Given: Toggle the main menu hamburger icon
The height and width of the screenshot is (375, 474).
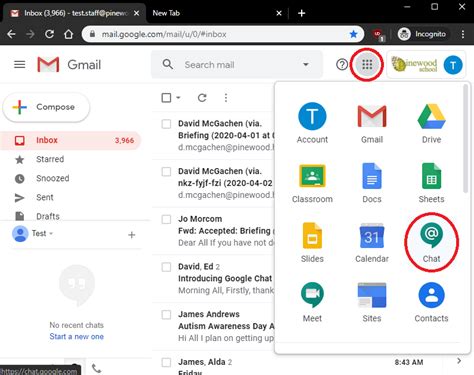Looking at the screenshot, I should pyautogui.click(x=20, y=64).
